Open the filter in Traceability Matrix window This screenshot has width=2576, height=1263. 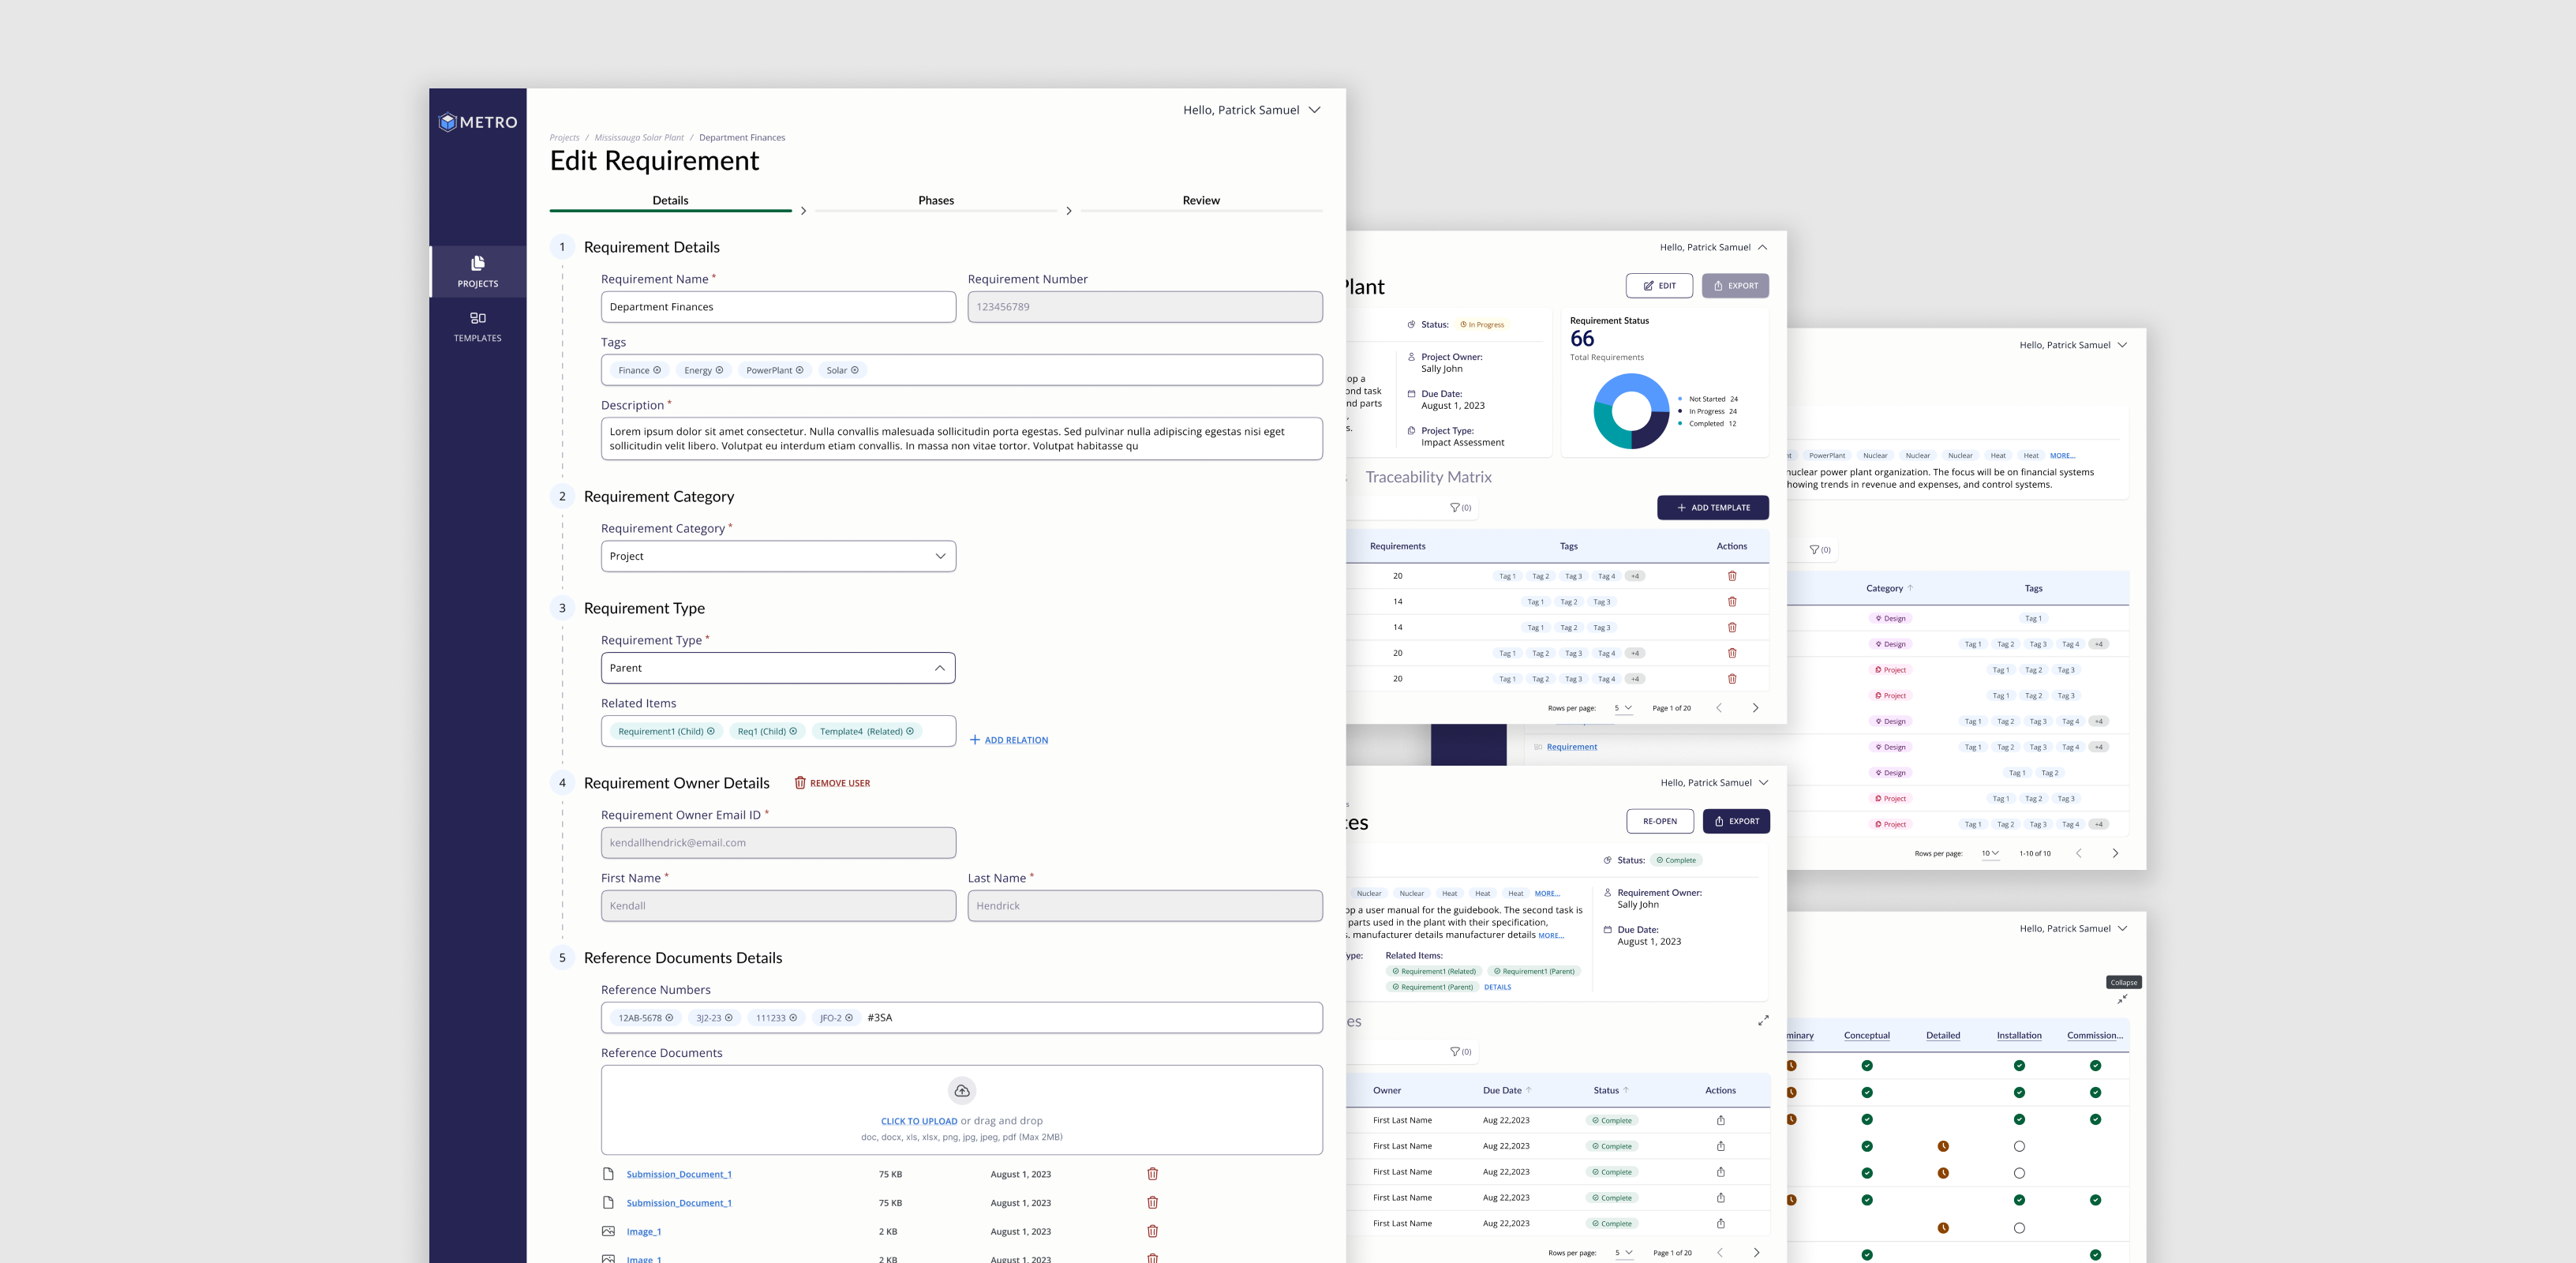[x=1460, y=508]
